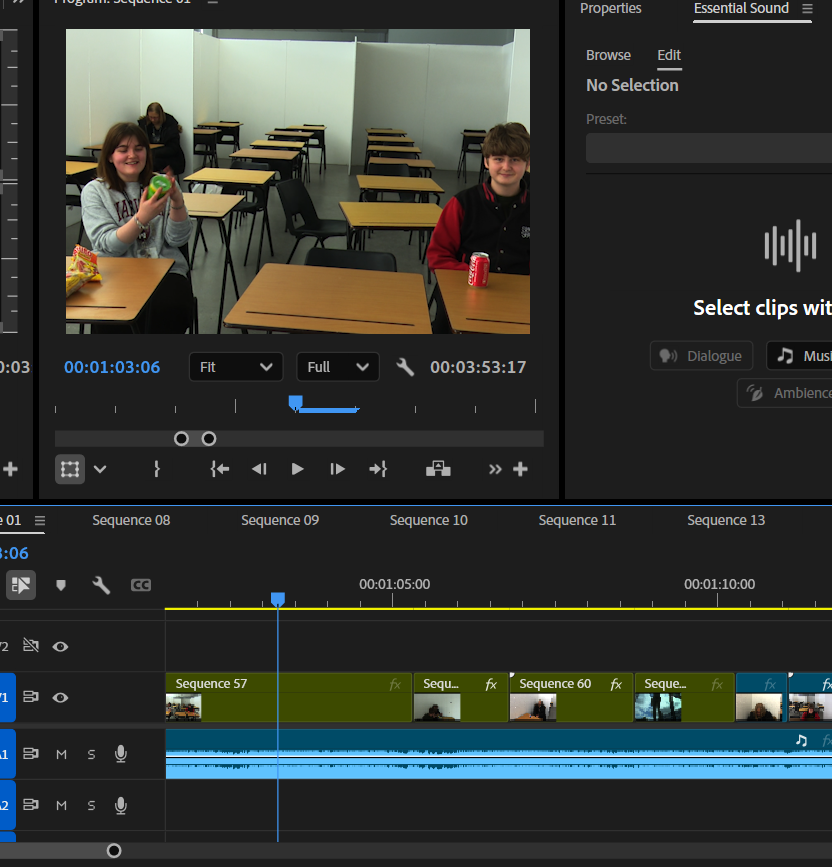The image size is (832, 867).
Task: Click the fx badge on Sequence 57 clip
Action: pos(395,685)
